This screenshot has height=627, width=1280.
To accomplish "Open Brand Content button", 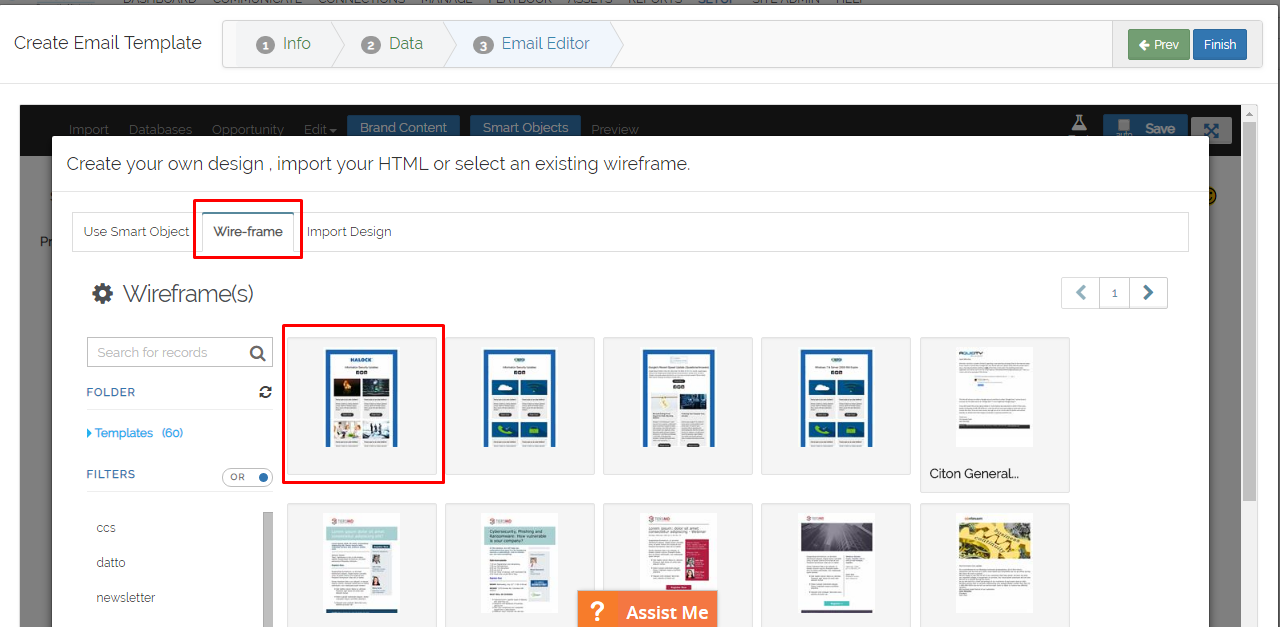I will [x=403, y=127].
